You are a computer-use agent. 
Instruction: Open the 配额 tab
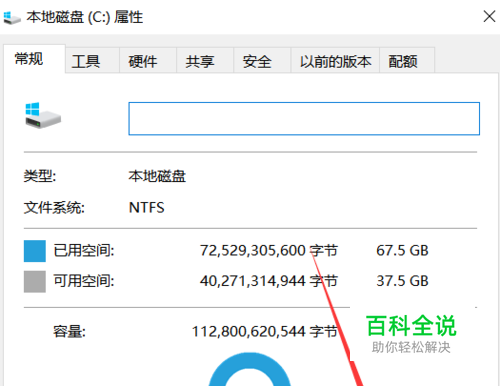(x=407, y=61)
